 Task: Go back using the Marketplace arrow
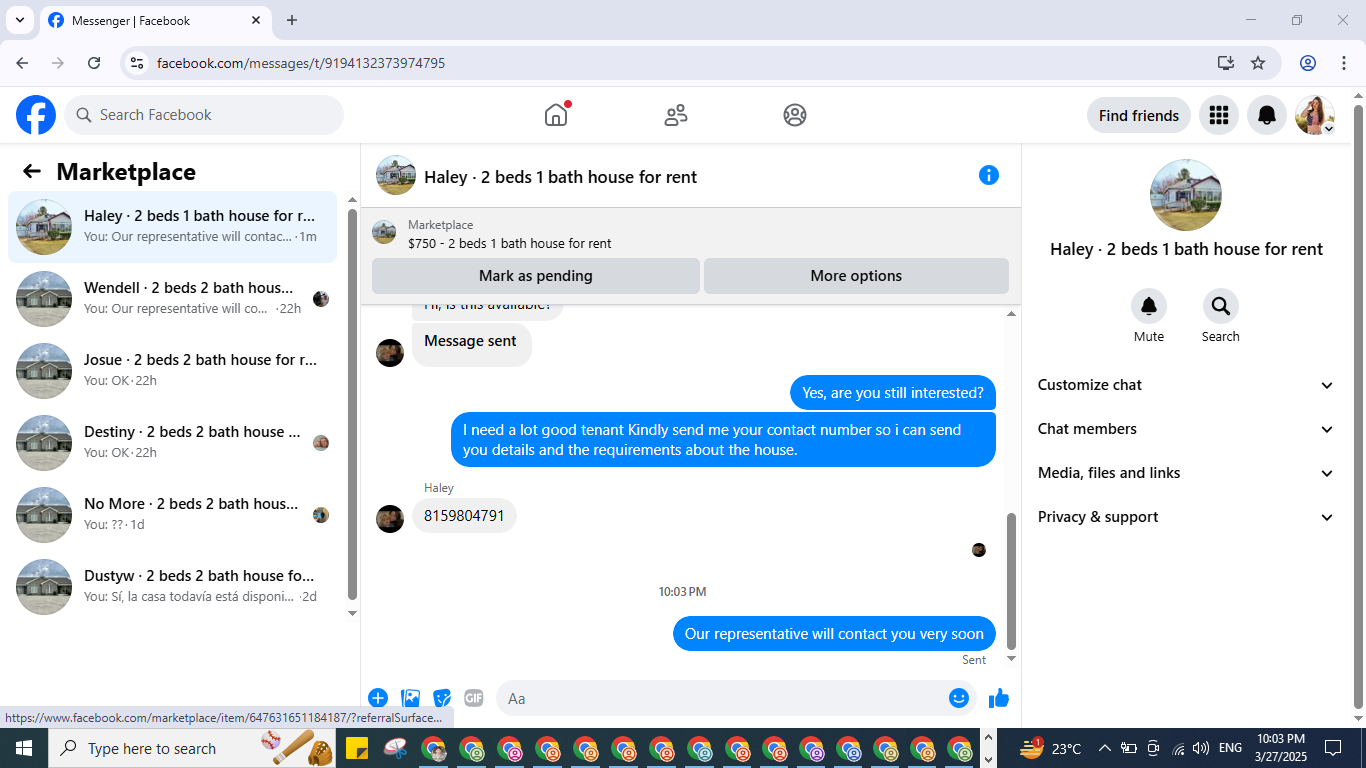[x=32, y=171]
